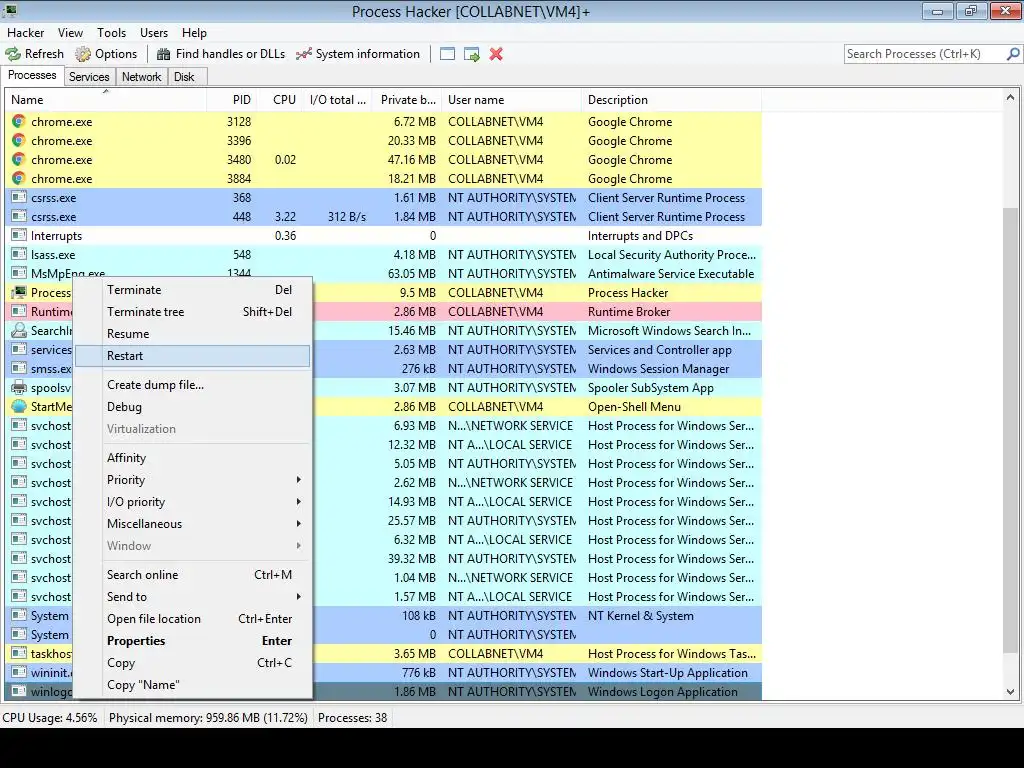The image size is (1024, 768).
Task: Click the search magnifier icon
Action: click(x=1013, y=54)
